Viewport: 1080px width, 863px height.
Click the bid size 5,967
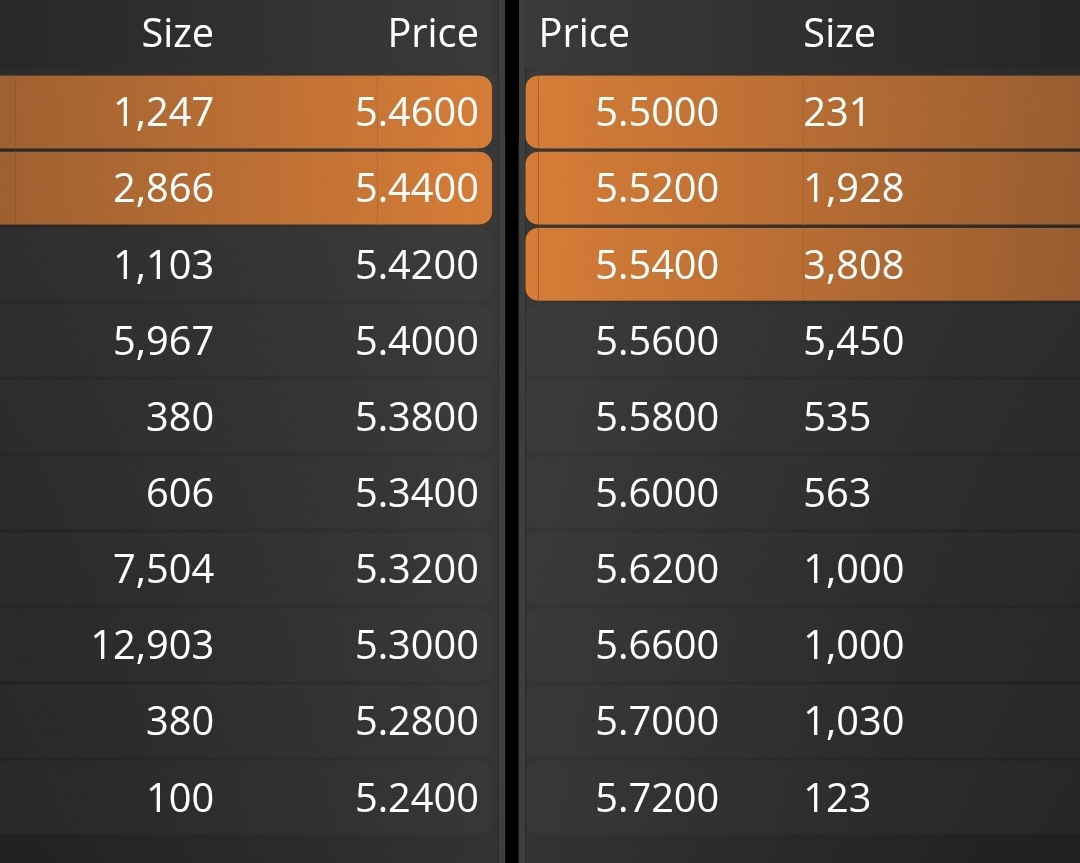click(x=163, y=340)
